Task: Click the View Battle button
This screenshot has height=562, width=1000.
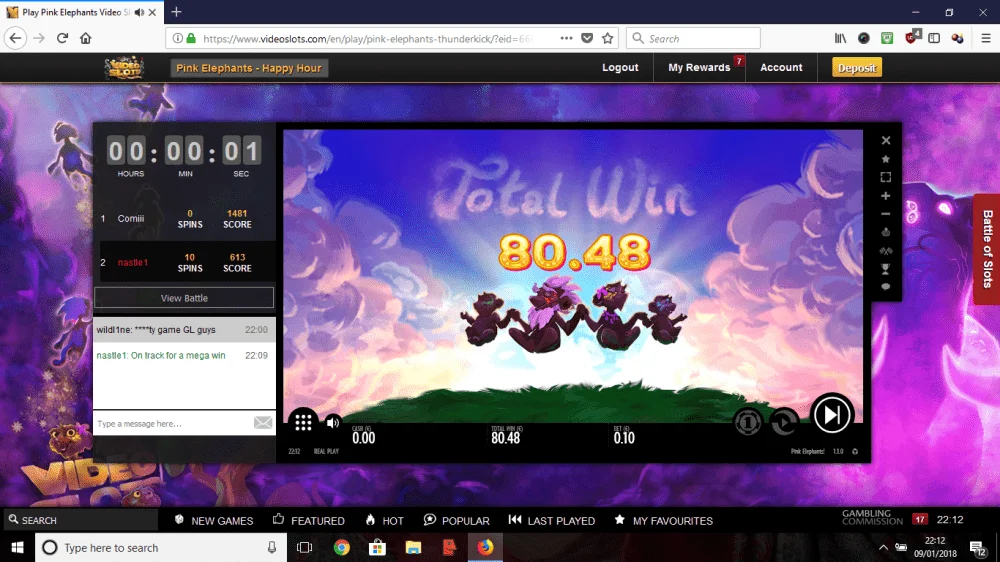Action: click(x=184, y=298)
